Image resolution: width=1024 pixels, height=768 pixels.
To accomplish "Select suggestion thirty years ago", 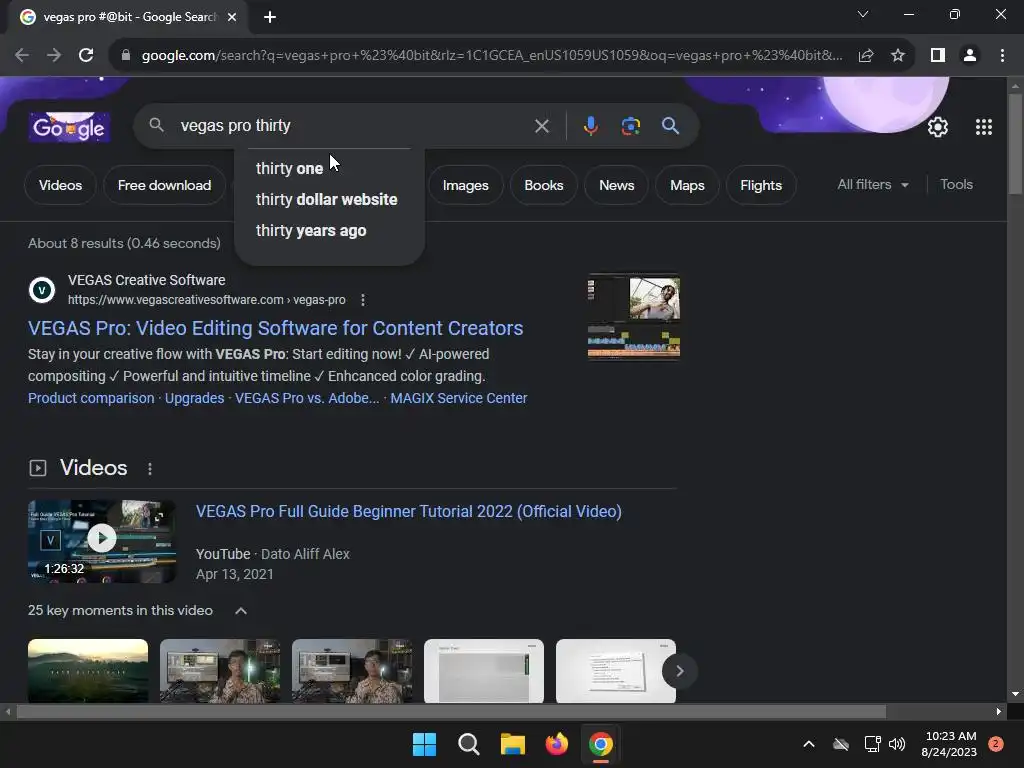I will [x=330, y=231].
